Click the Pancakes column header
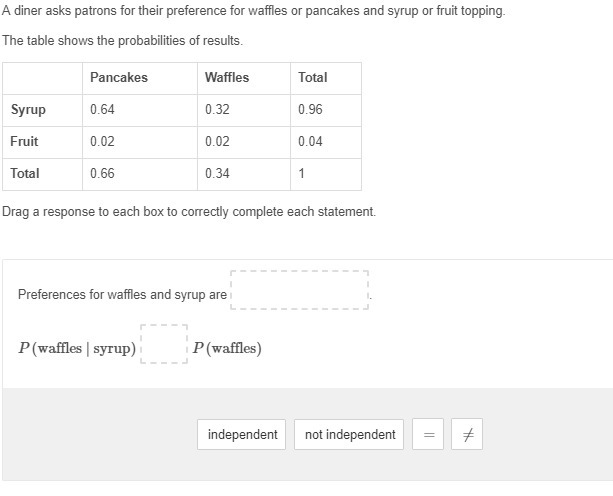This screenshot has height=496, width=613. click(119, 78)
